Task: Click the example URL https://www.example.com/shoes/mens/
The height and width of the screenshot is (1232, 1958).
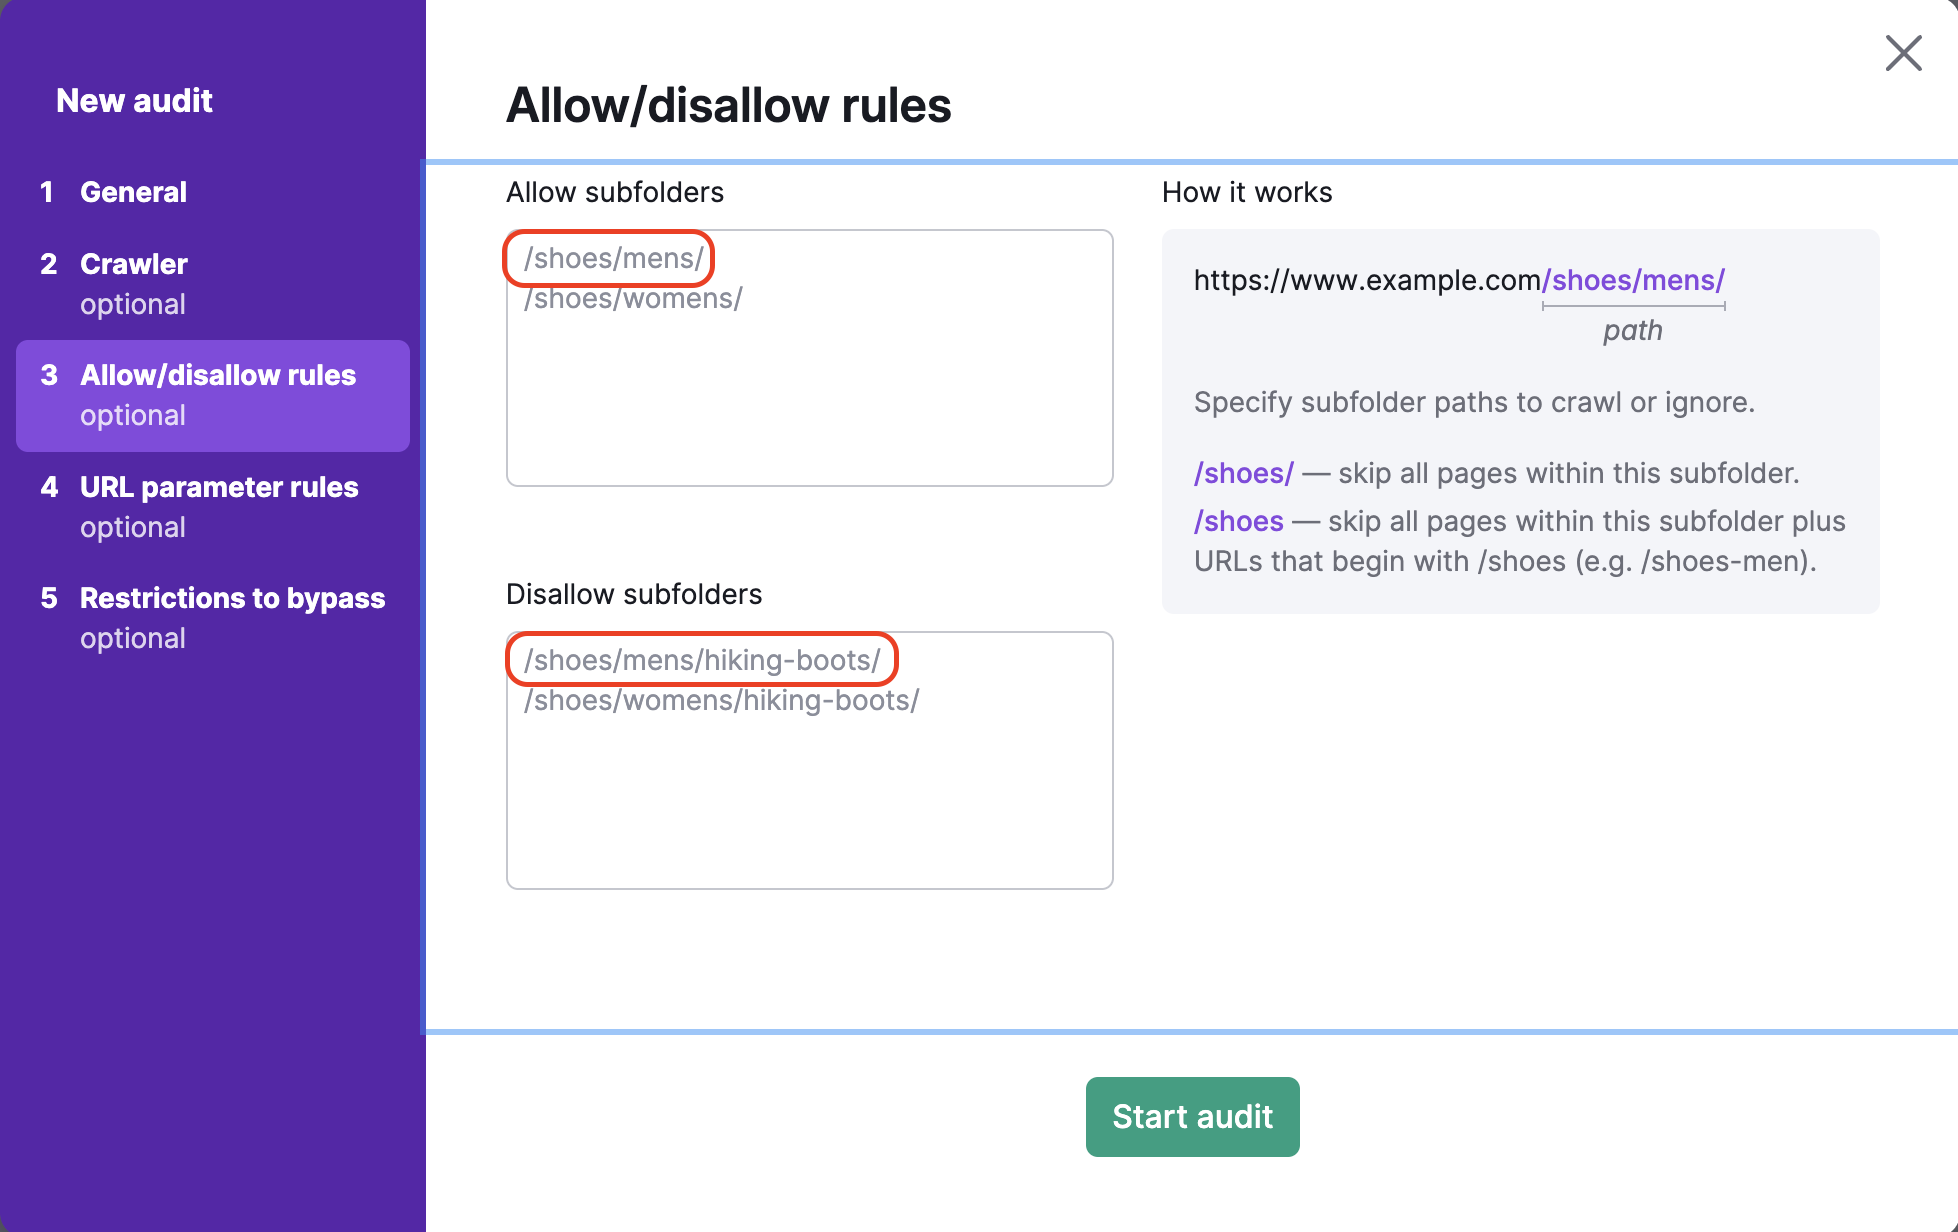Action: (x=1458, y=280)
